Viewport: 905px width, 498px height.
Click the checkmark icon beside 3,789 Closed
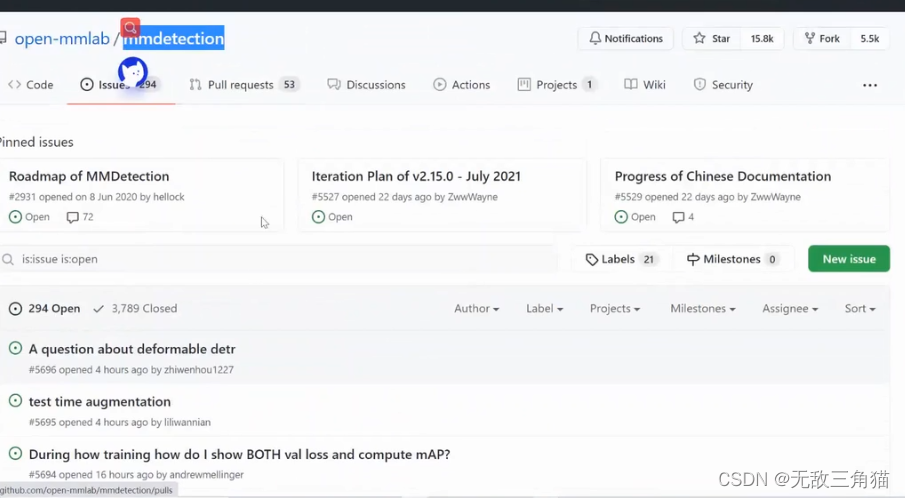click(99, 309)
